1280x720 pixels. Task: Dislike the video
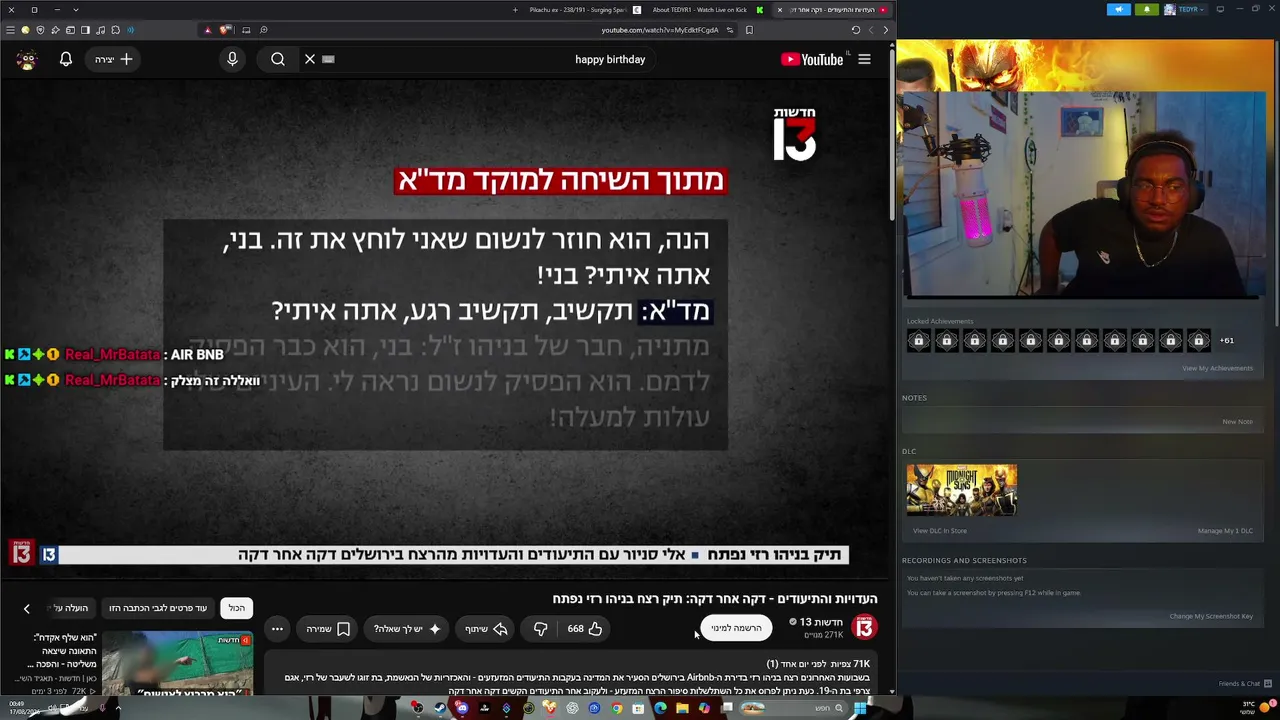coord(540,629)
